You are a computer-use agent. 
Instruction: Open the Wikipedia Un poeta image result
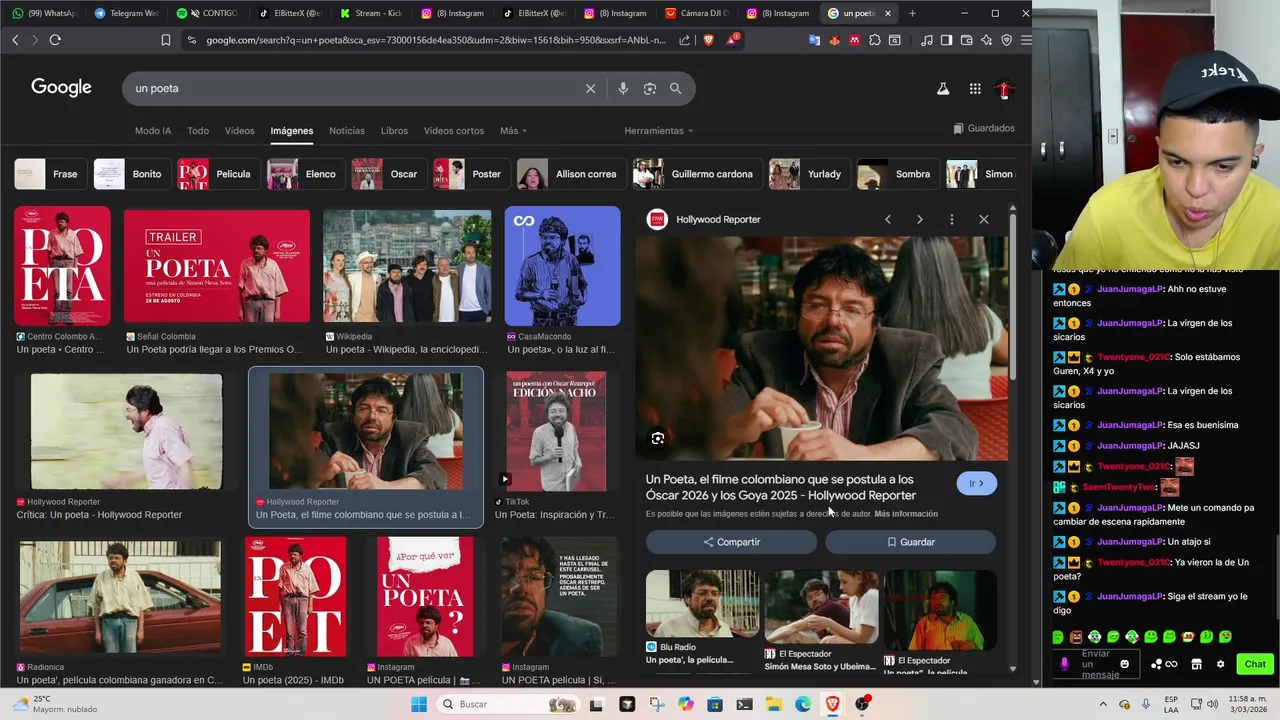coord(407,265)
